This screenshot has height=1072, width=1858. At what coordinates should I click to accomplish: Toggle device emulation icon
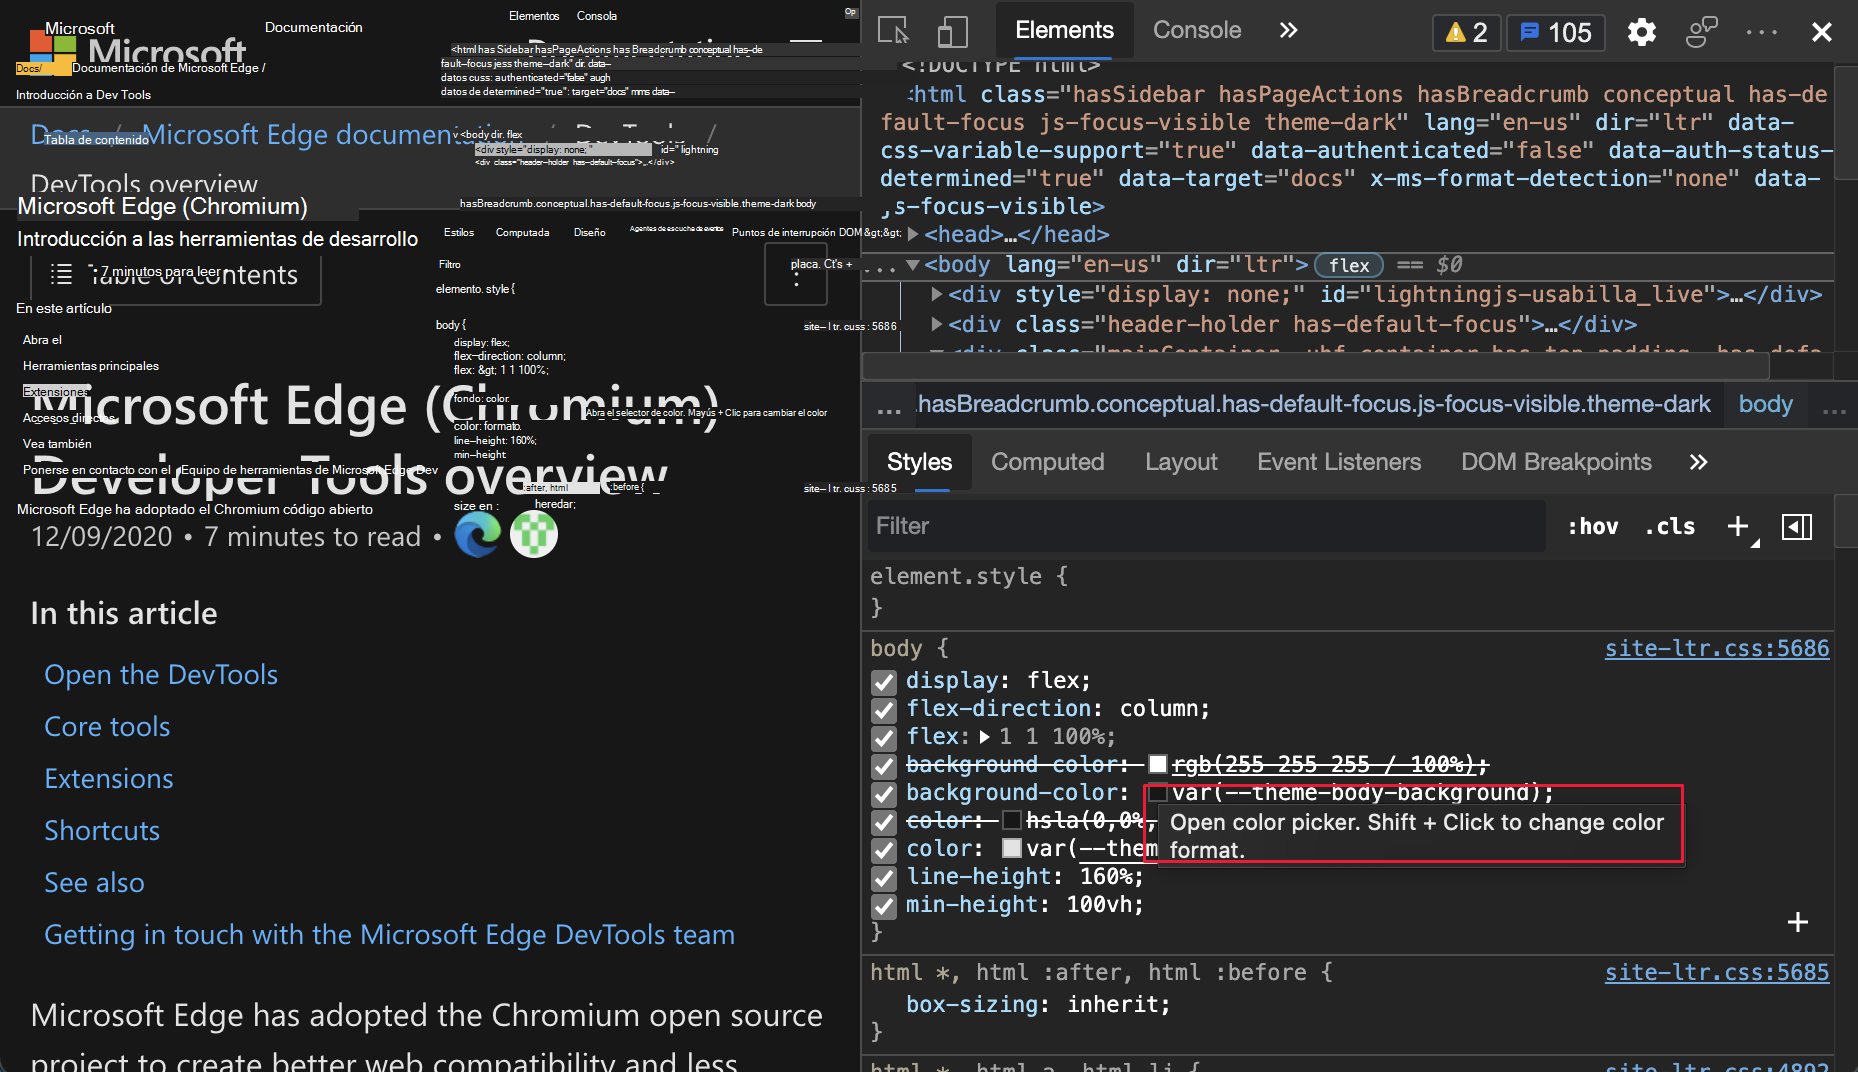point(953,31)
